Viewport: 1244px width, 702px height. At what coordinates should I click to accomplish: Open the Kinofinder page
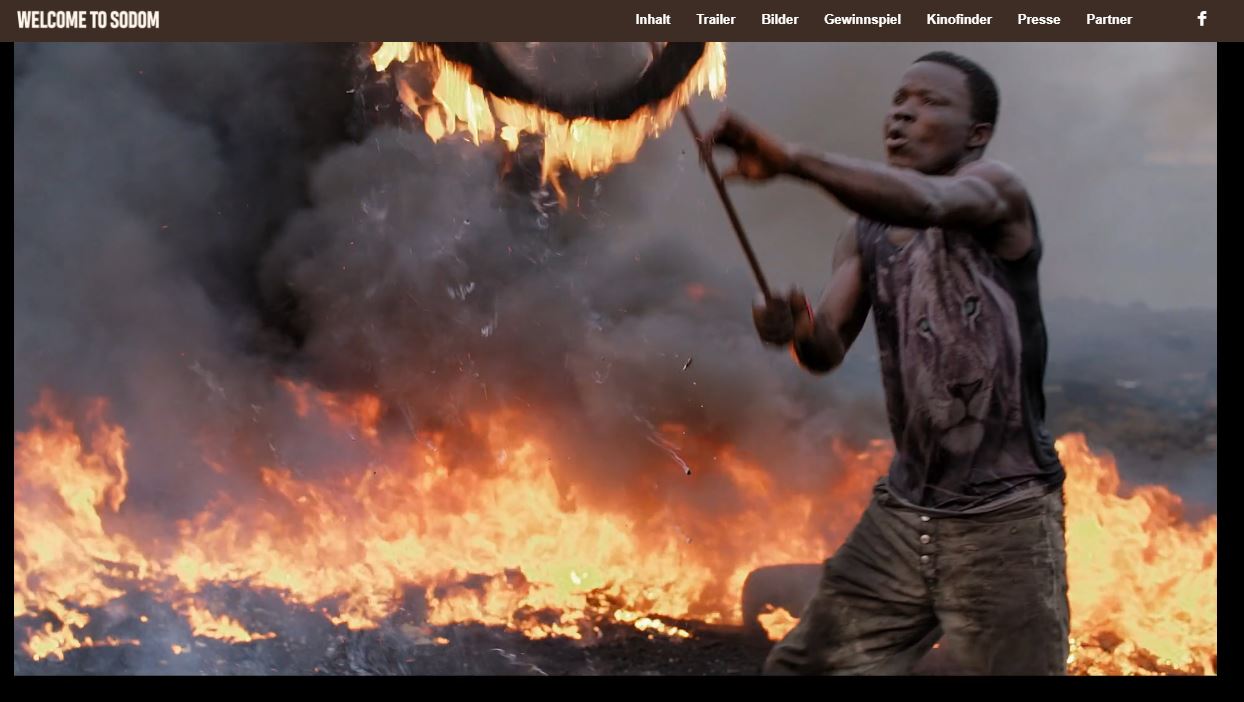[959, 19]
